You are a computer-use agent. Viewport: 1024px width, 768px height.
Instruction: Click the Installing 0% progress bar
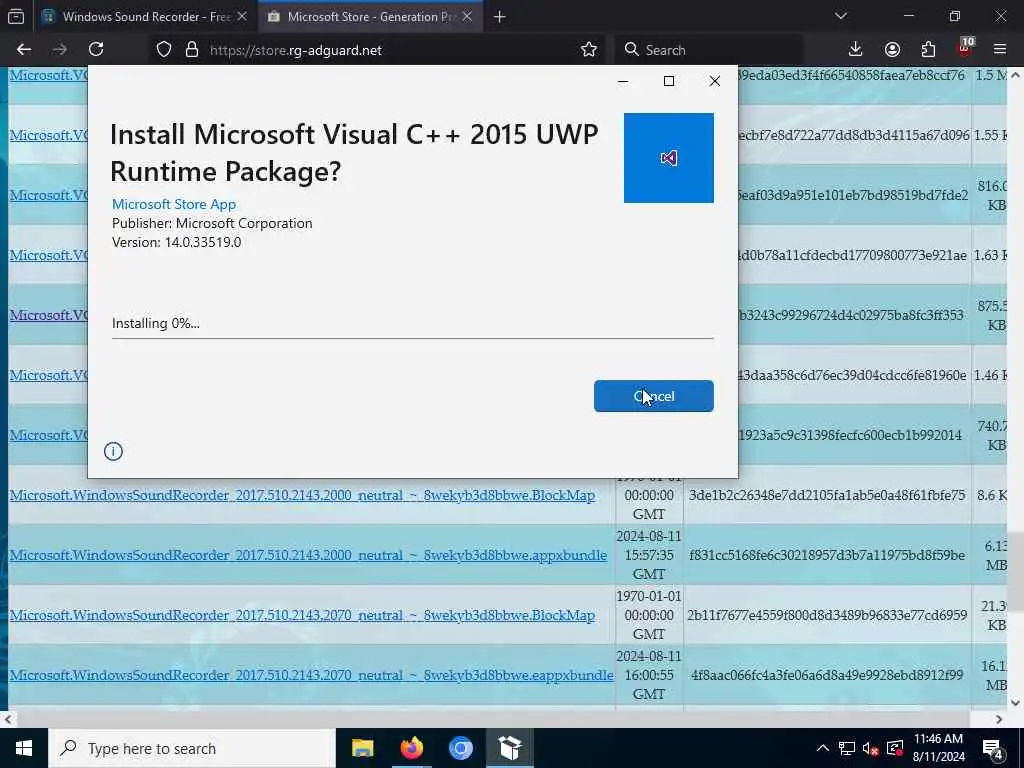[413, 338]
